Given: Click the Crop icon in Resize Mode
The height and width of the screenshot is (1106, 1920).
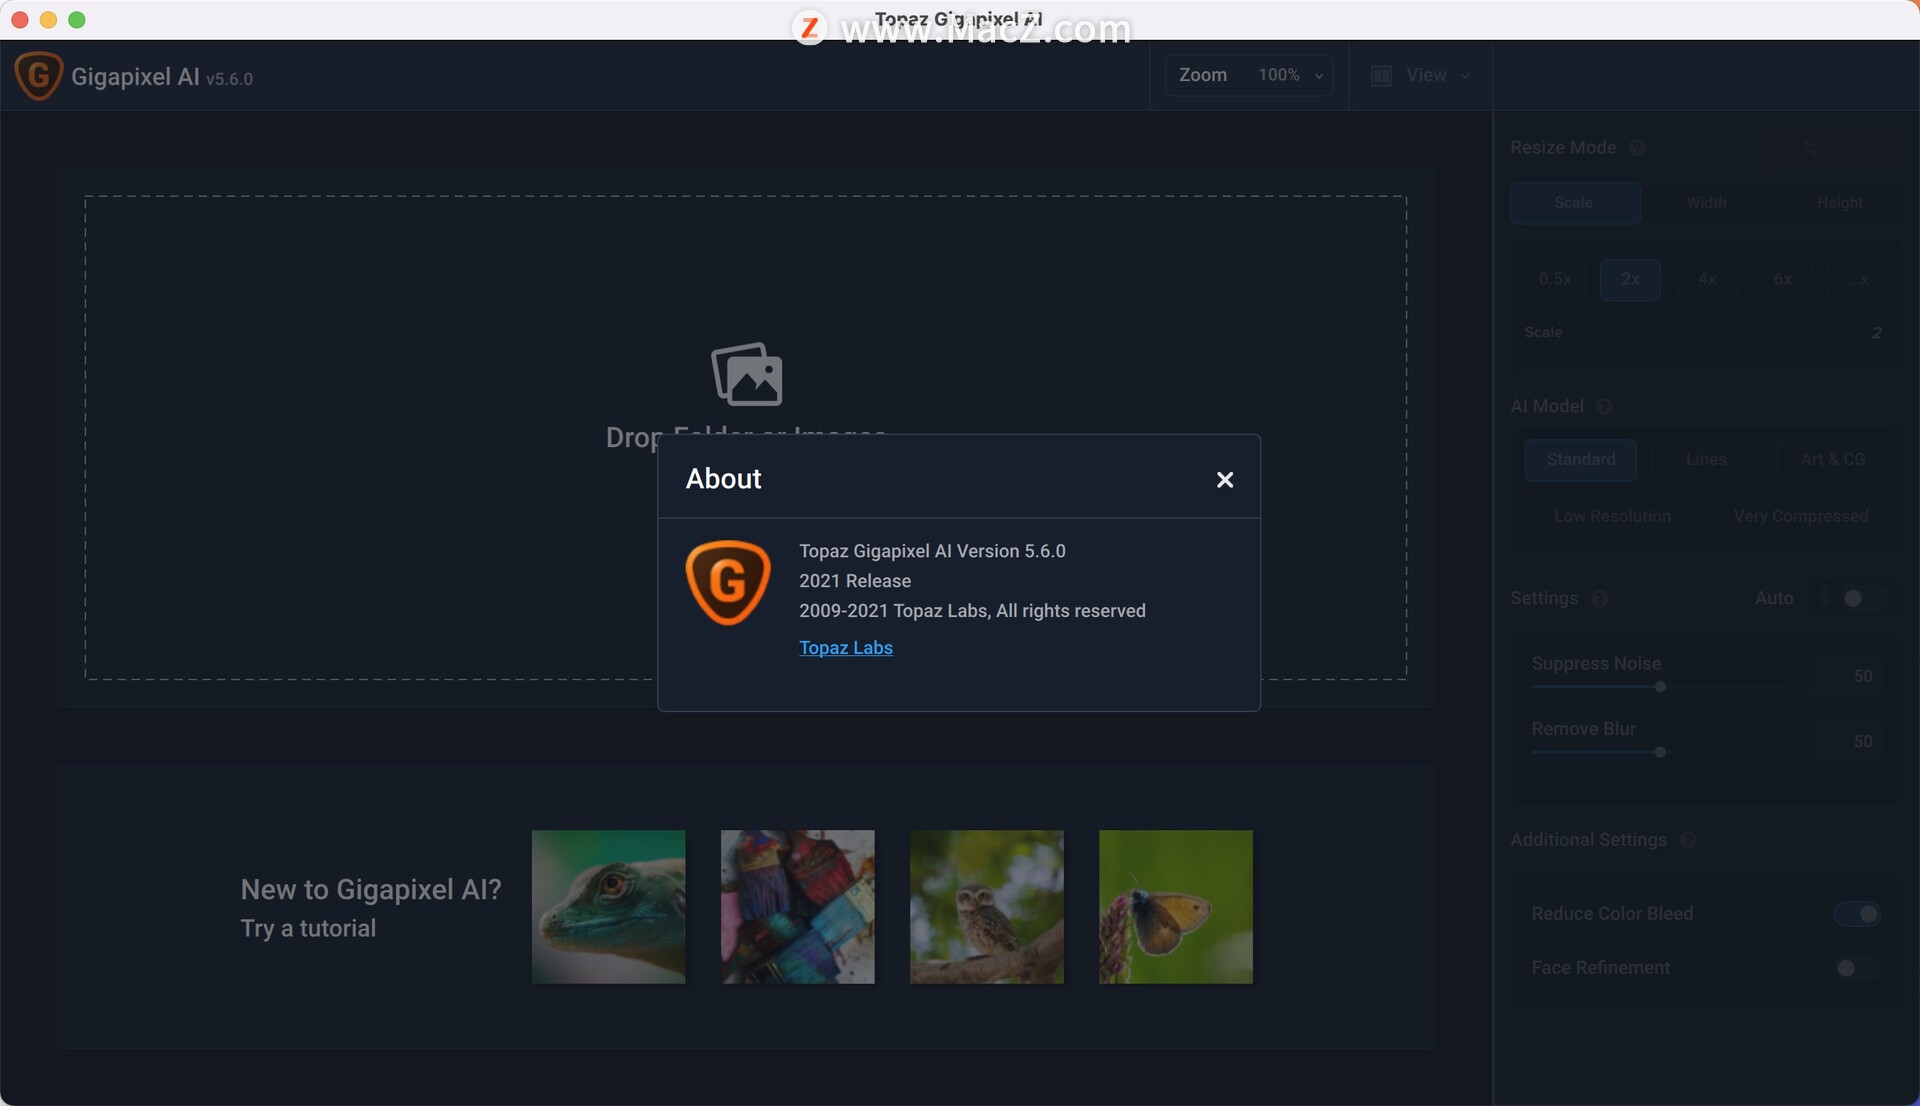Looking at the screenshot, I should click(x=1810, y=148).
